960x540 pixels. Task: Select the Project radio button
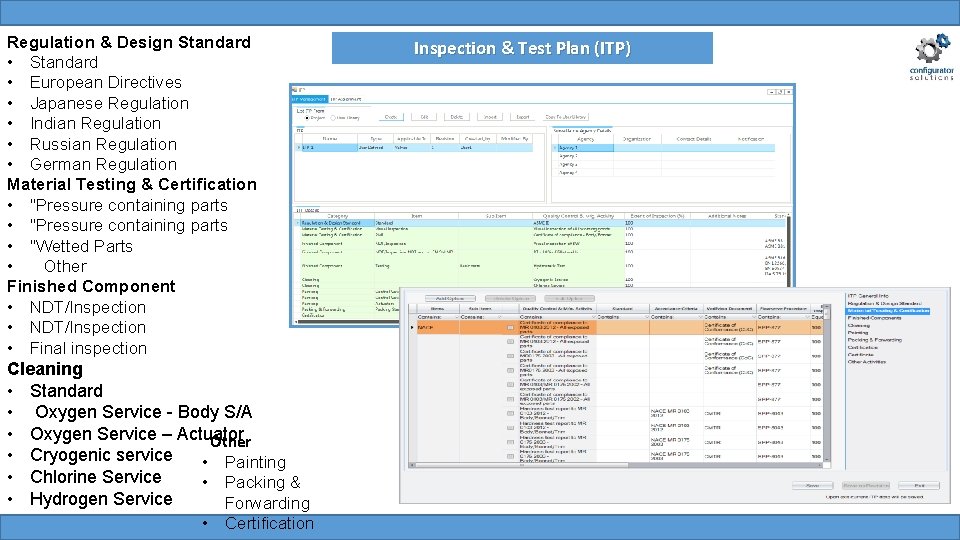click(307, 118)
